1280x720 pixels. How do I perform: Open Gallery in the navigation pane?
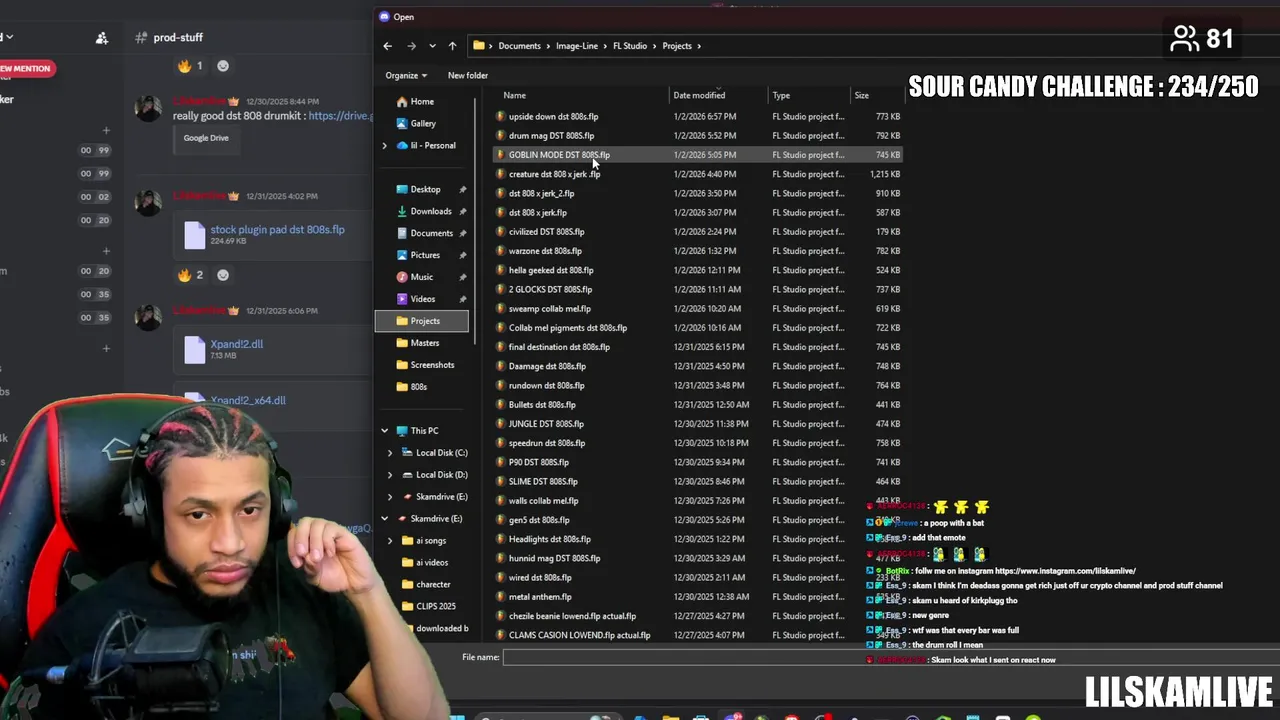(416, 123)
